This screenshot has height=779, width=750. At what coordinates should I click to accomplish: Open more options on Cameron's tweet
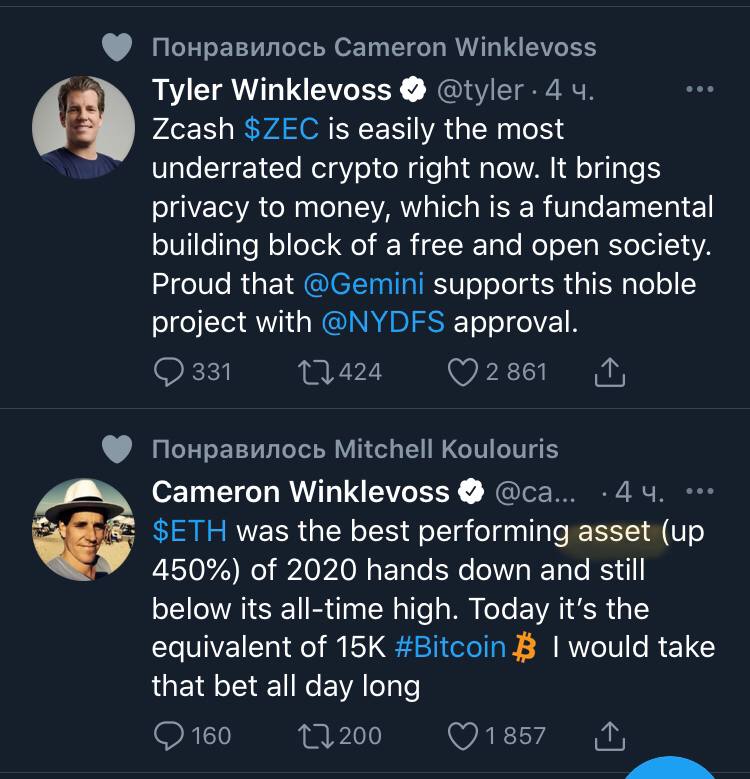pos(701,491)
